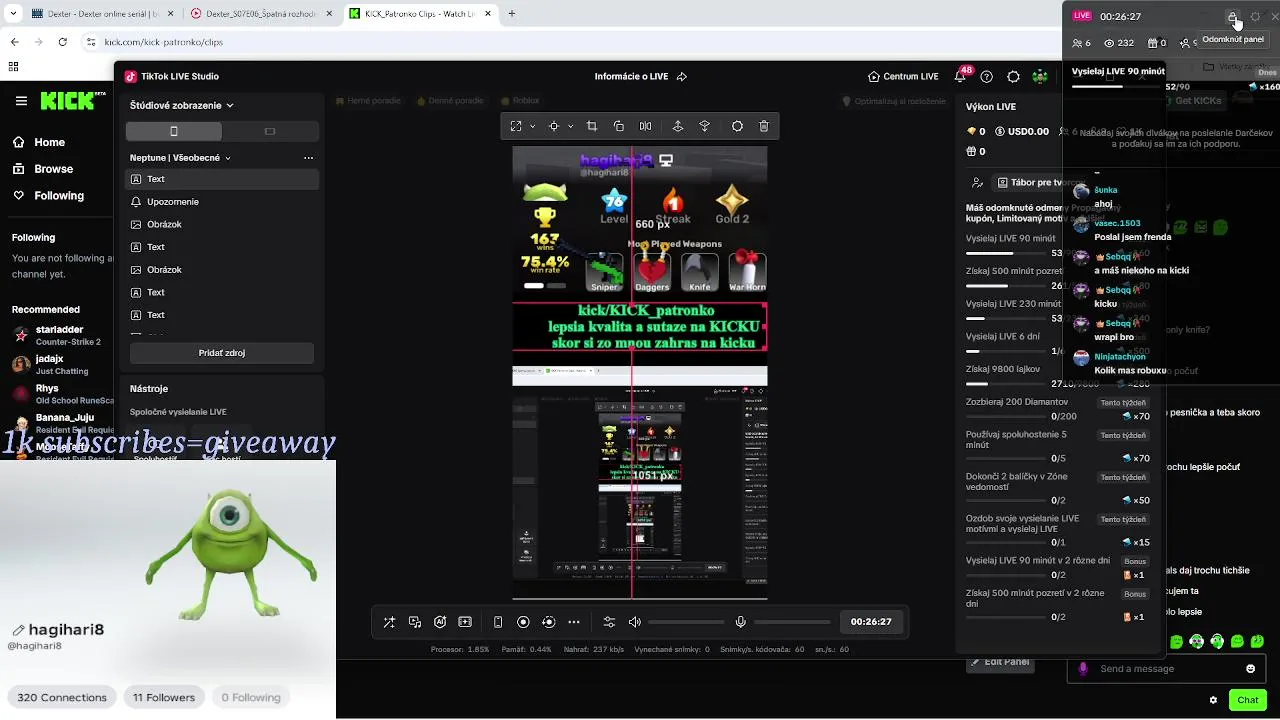This screenshot has height=720, width=1280.
Task: Switch to portrait scene layout toggle
Action: (174, 131)
